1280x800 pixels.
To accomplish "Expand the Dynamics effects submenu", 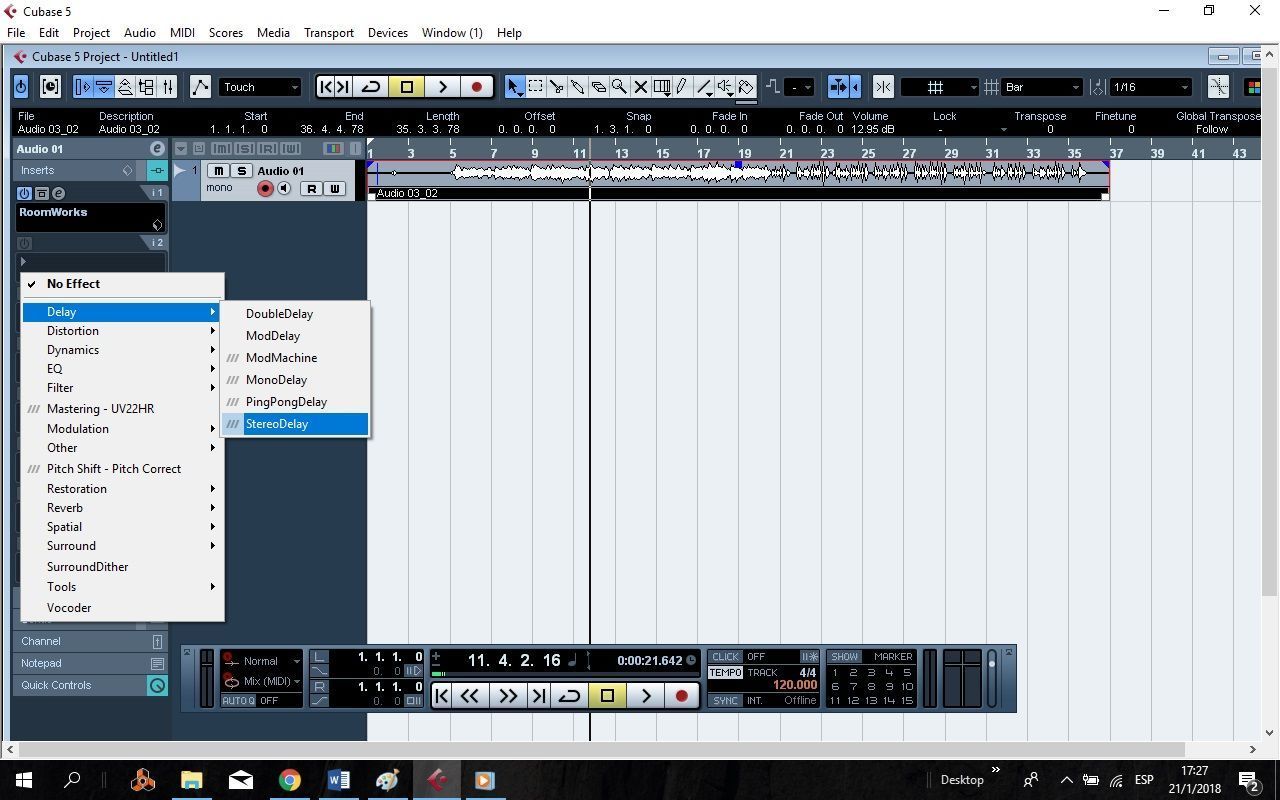I will click(121, 350).
